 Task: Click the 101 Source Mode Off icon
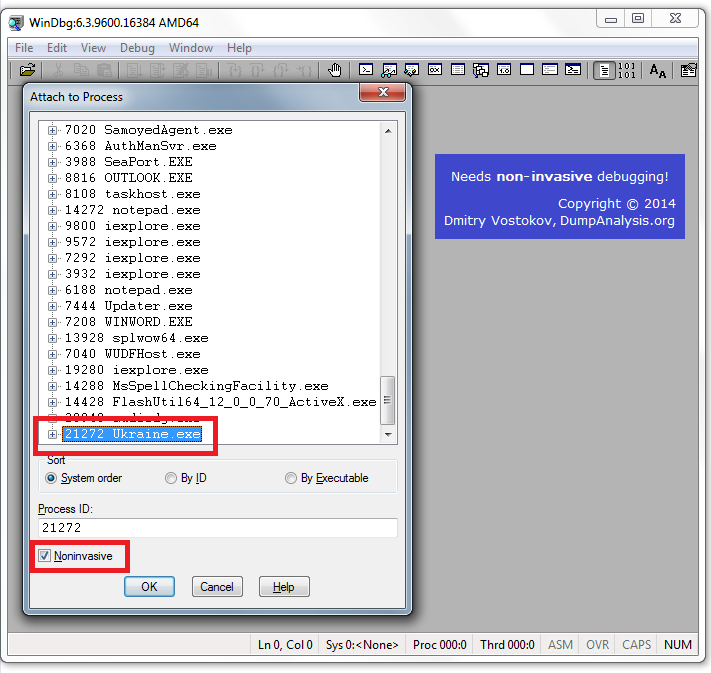(x=627, y=71)
